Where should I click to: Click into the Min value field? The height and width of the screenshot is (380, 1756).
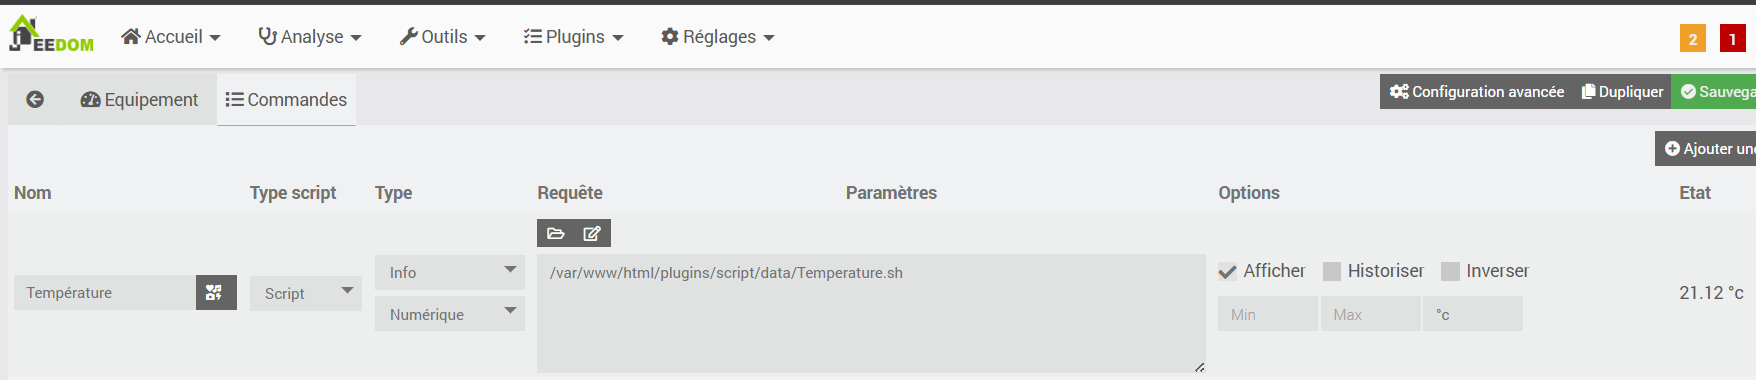click(x=1268, y=314)
